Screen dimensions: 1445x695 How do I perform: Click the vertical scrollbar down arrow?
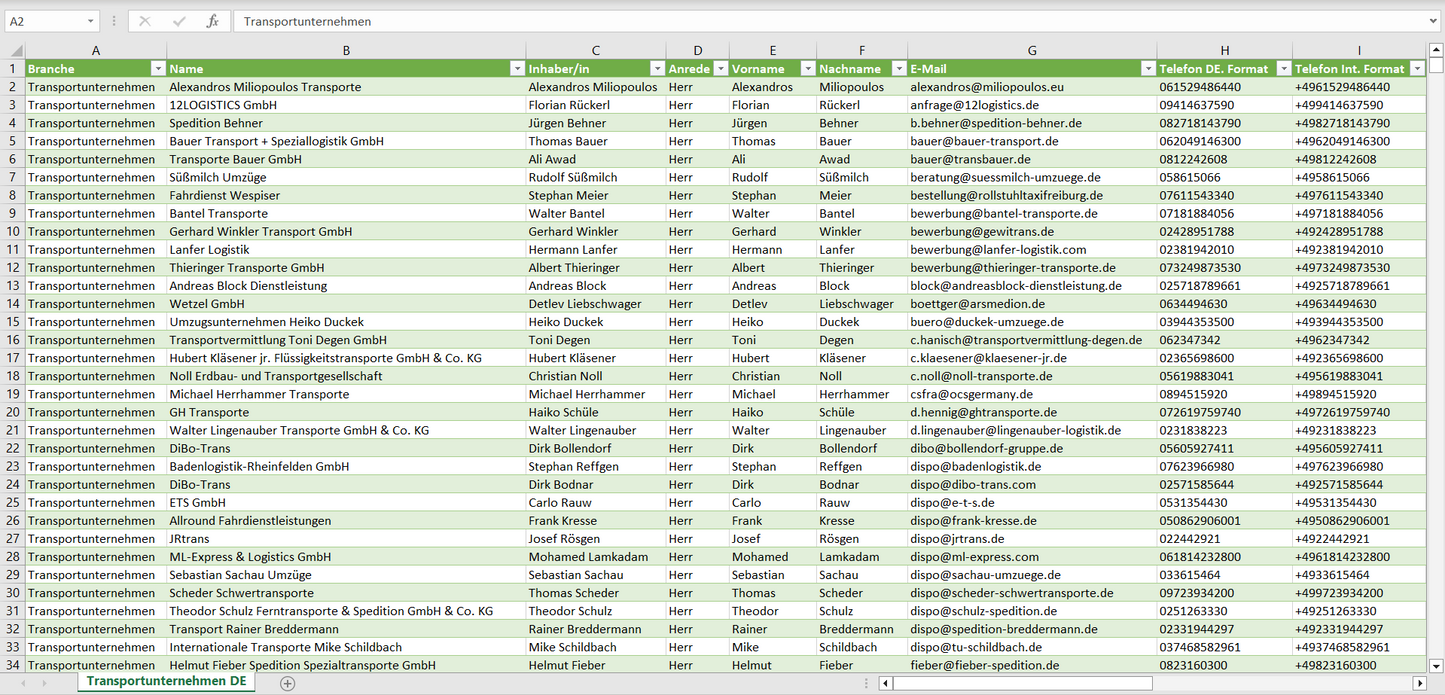[x=1436, y=665]
